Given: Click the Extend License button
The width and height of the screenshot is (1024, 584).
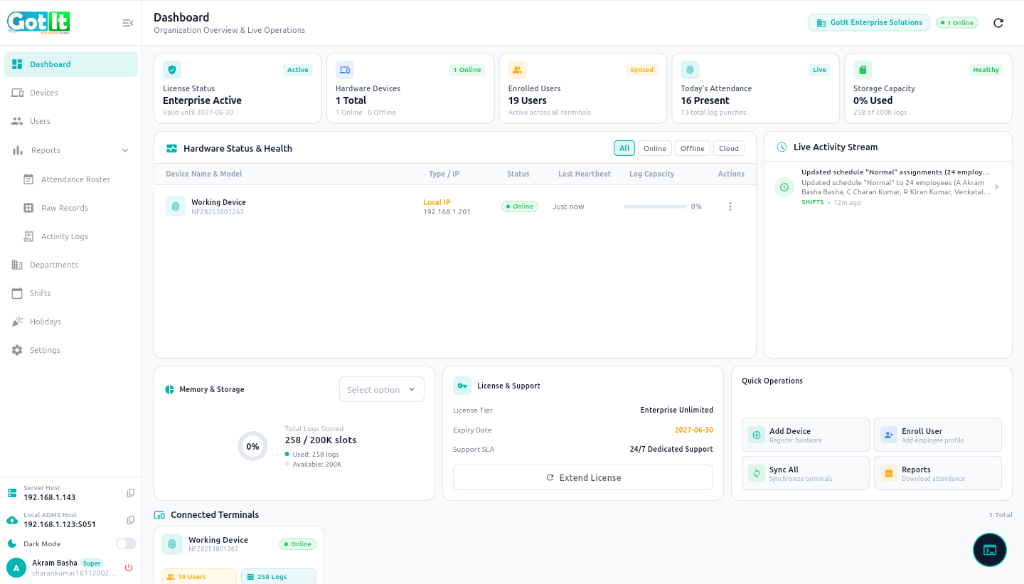Looking at the screenshot, I should coord(583,478).
